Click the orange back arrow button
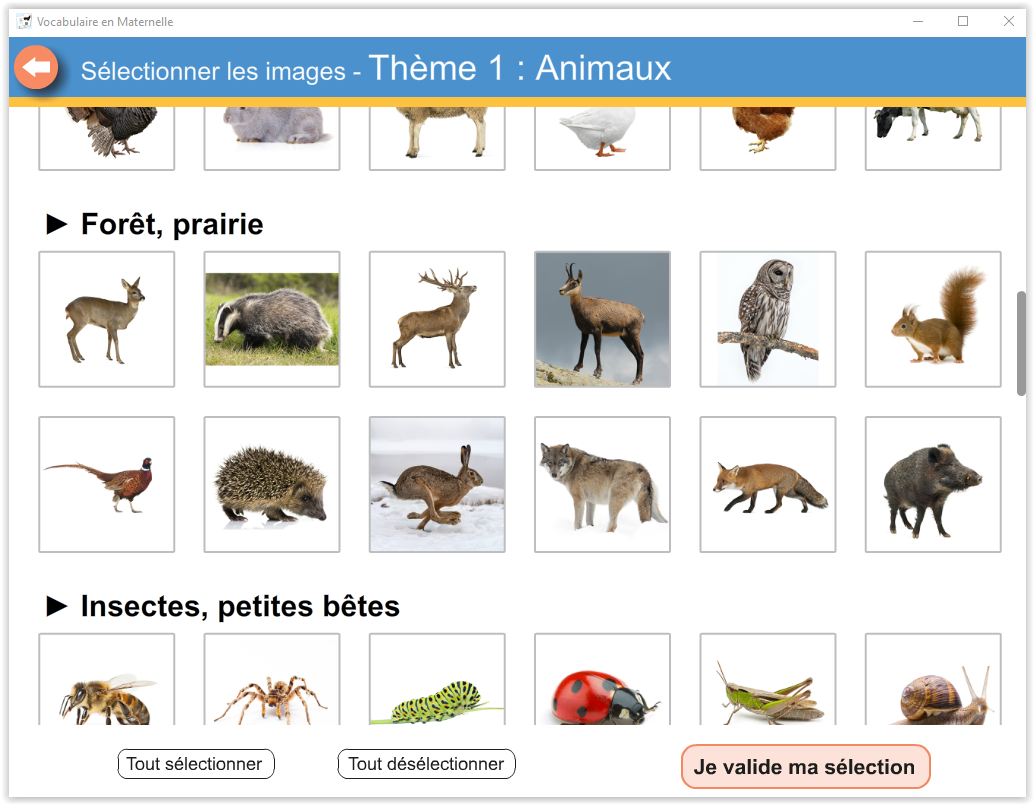Viewport: 1034px width, 805px height. point(36,68)
